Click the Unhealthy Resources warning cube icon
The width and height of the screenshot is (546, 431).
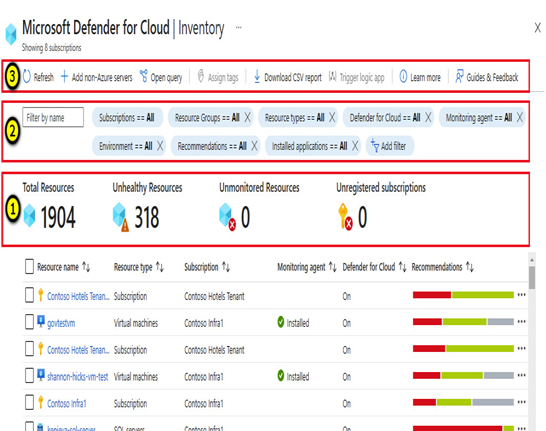click(x=120, y=217)
